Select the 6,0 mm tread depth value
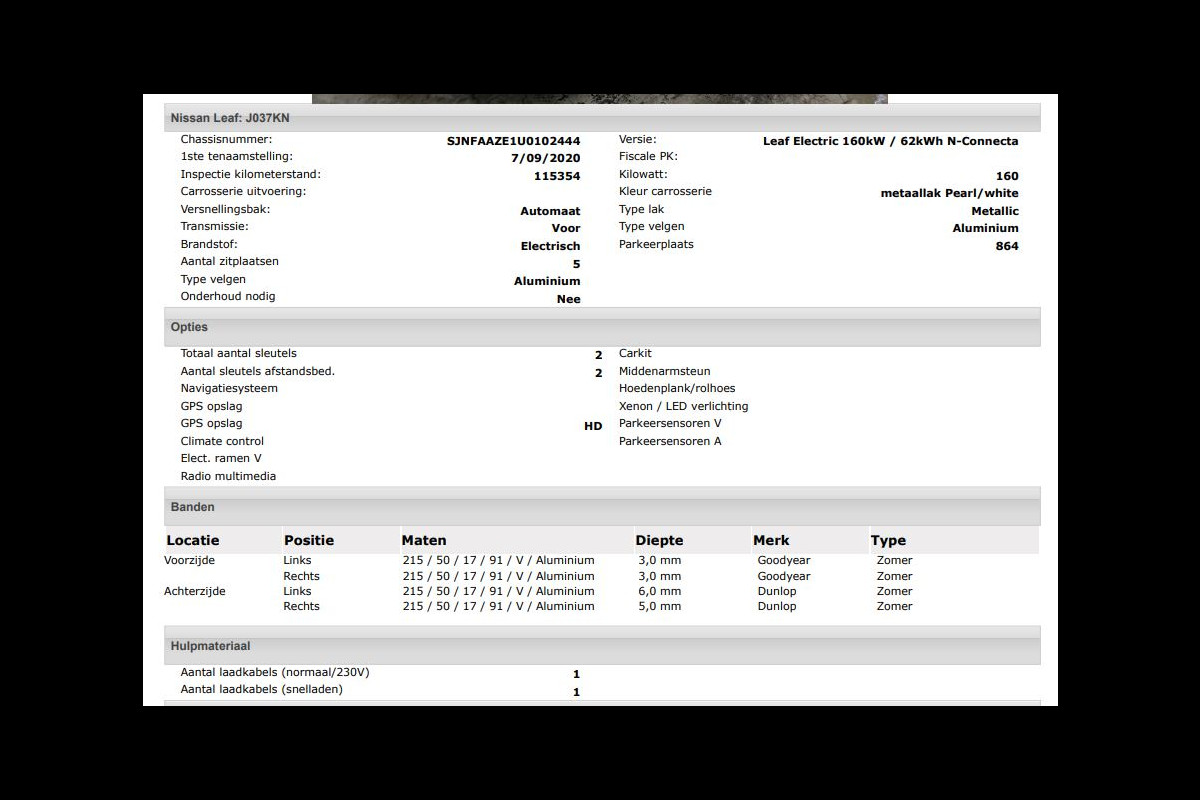 [660, 591]
